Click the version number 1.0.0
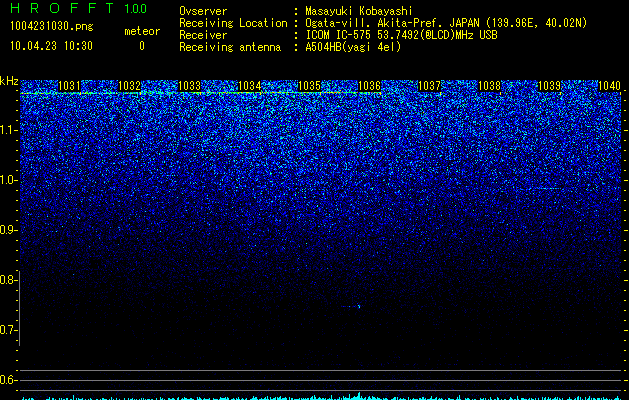The height and width of the screenshot is (400, 629). tap(135, 8)
